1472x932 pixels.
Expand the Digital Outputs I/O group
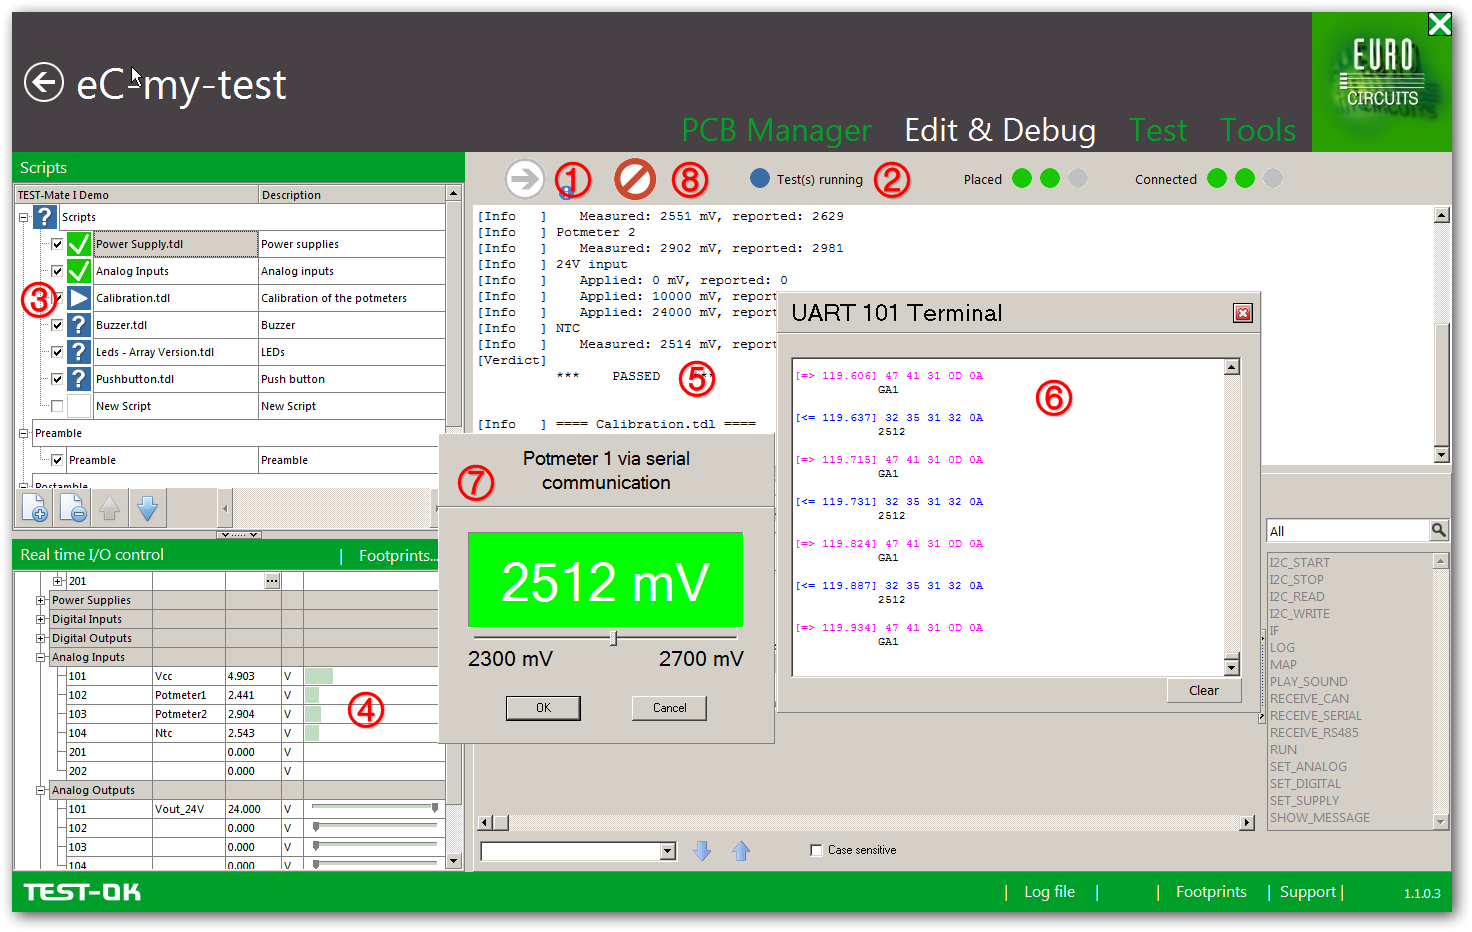pyautogui.click(x=41, y=638)
